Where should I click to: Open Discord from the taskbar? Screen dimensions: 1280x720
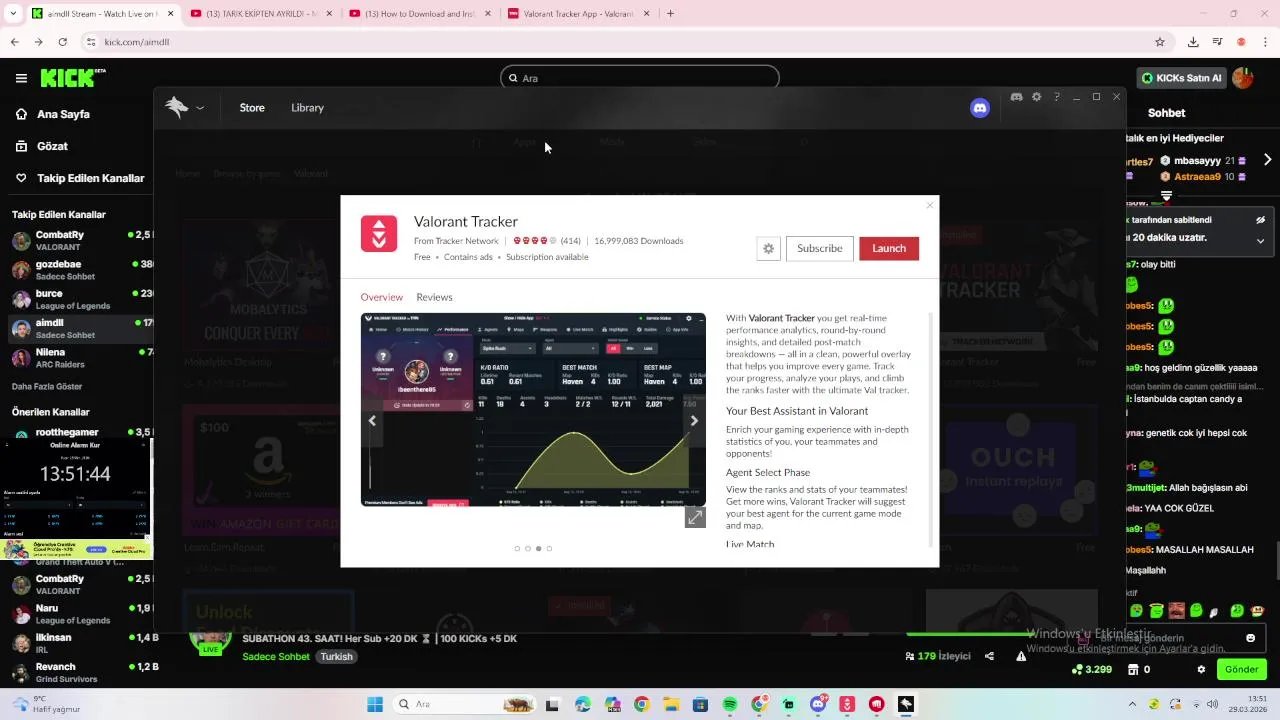(818, 705)
